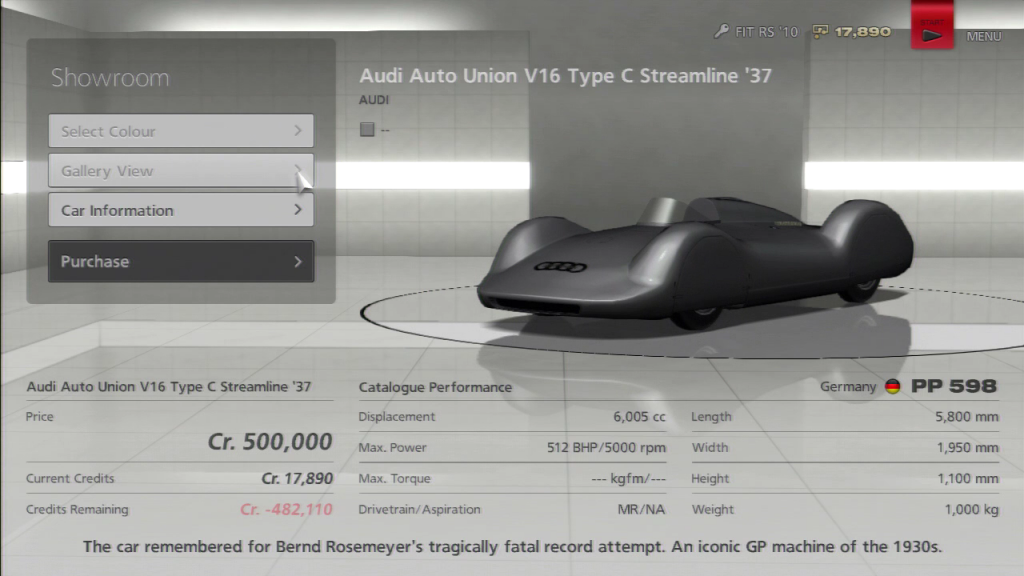
Task: Click the chevron on the Car Information row
Action: pos(298,210)
